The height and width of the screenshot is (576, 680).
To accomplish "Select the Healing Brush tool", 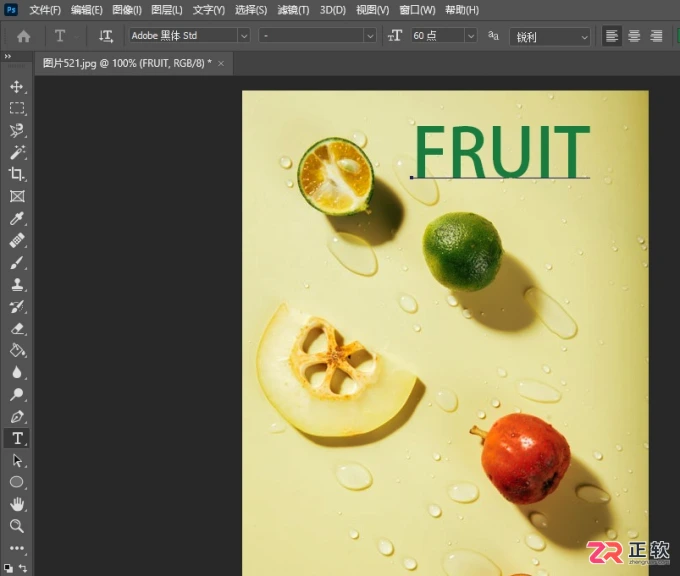I will pos(17,240).
